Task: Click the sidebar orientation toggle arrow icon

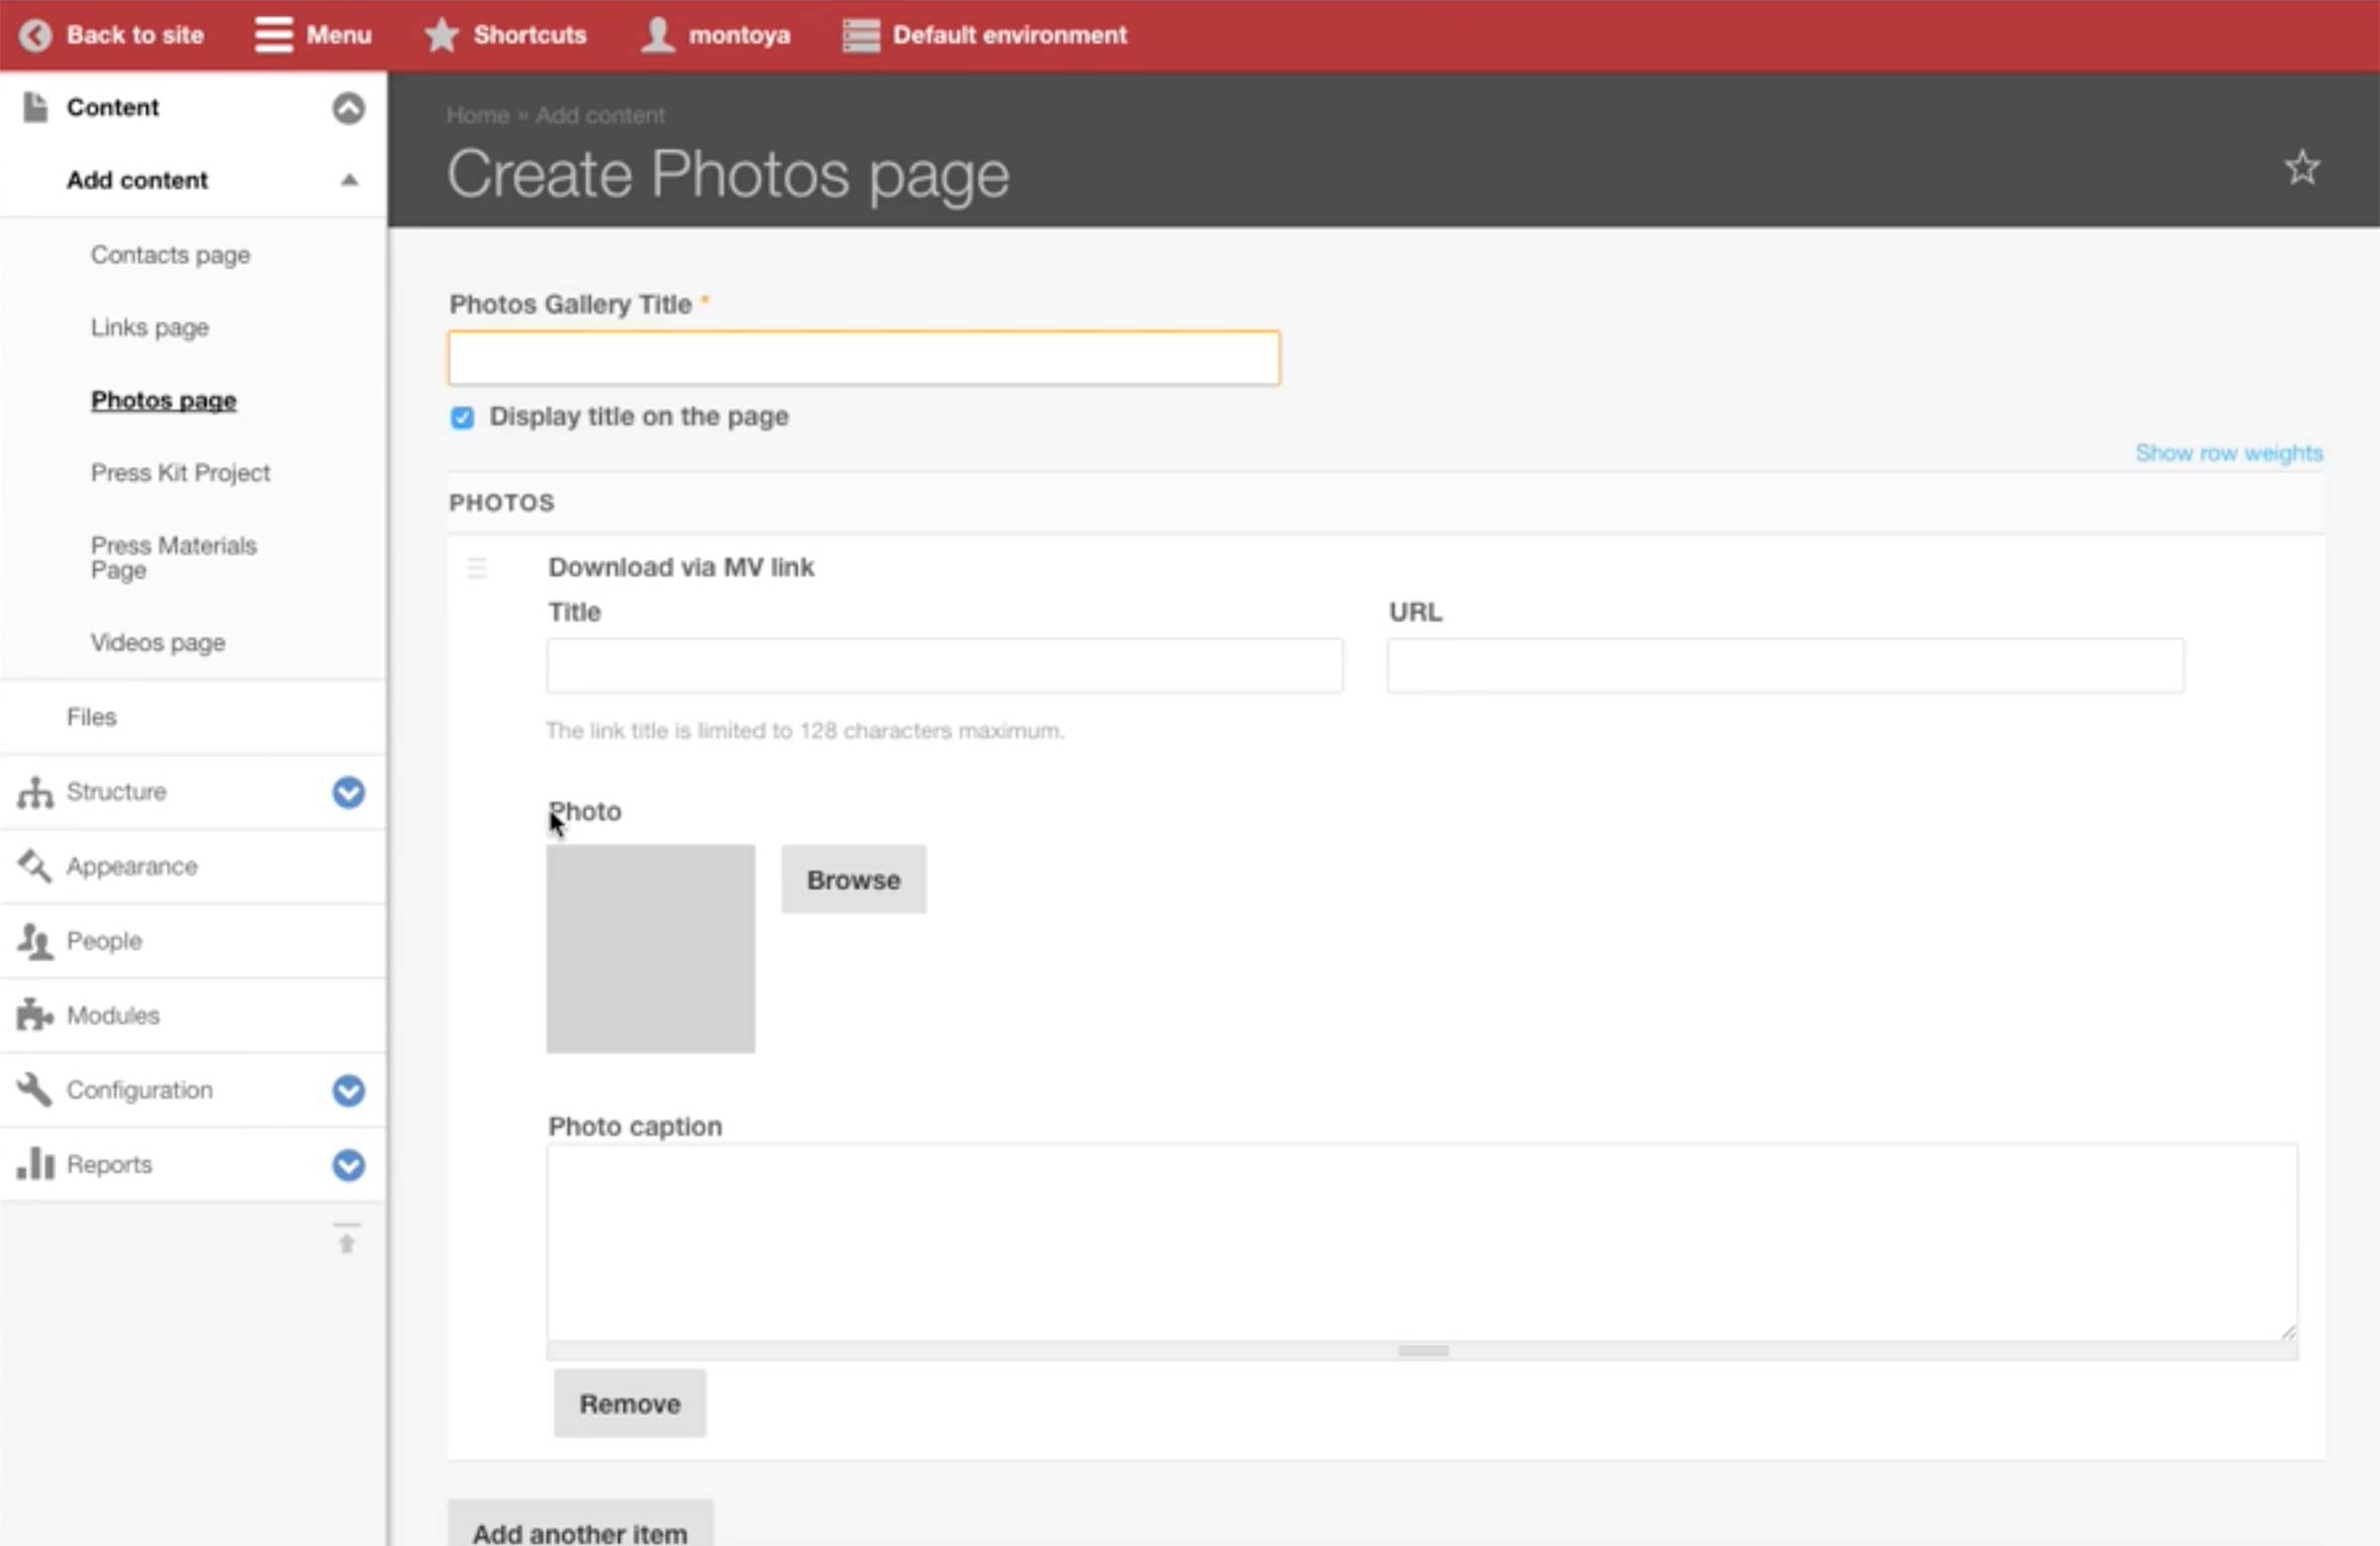Action: point(346,1239)
